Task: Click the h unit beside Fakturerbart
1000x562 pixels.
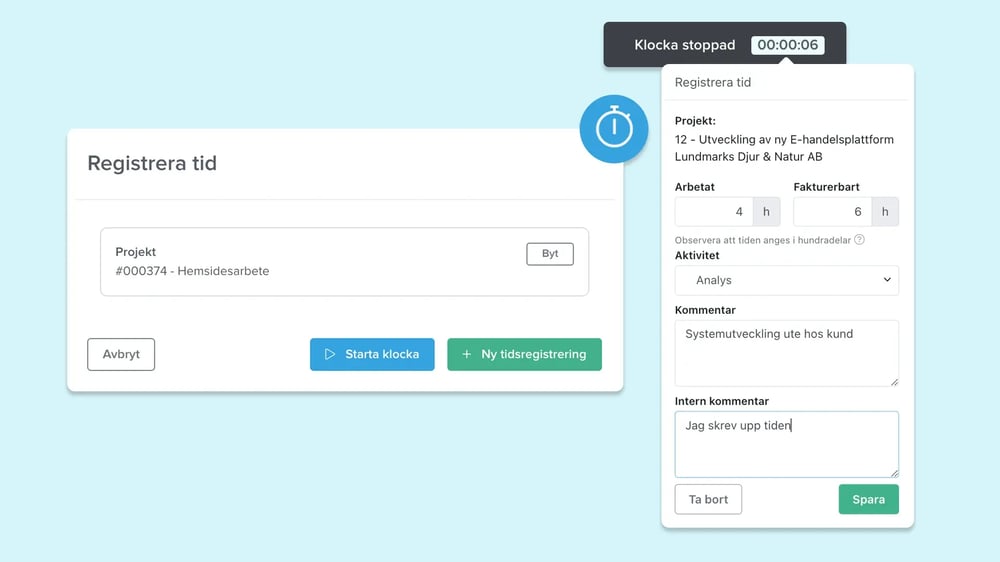Action: 885,212
